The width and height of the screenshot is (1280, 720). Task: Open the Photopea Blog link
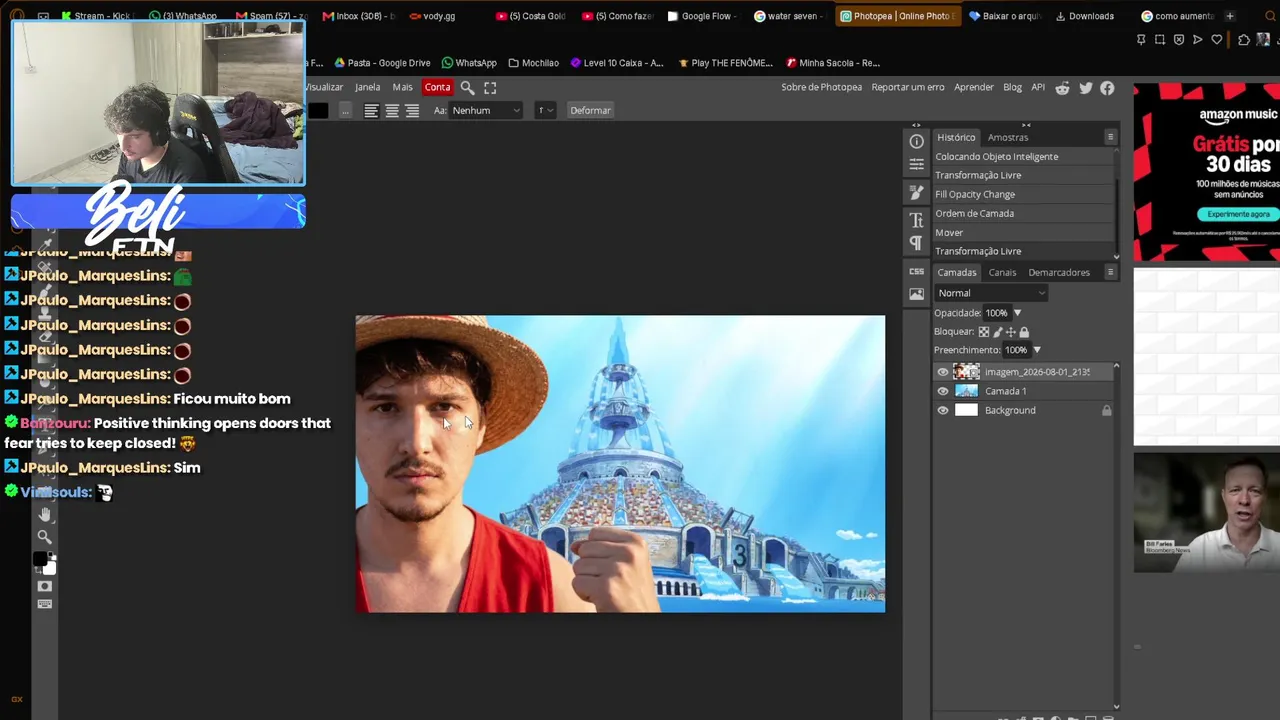pos(1012,88)
